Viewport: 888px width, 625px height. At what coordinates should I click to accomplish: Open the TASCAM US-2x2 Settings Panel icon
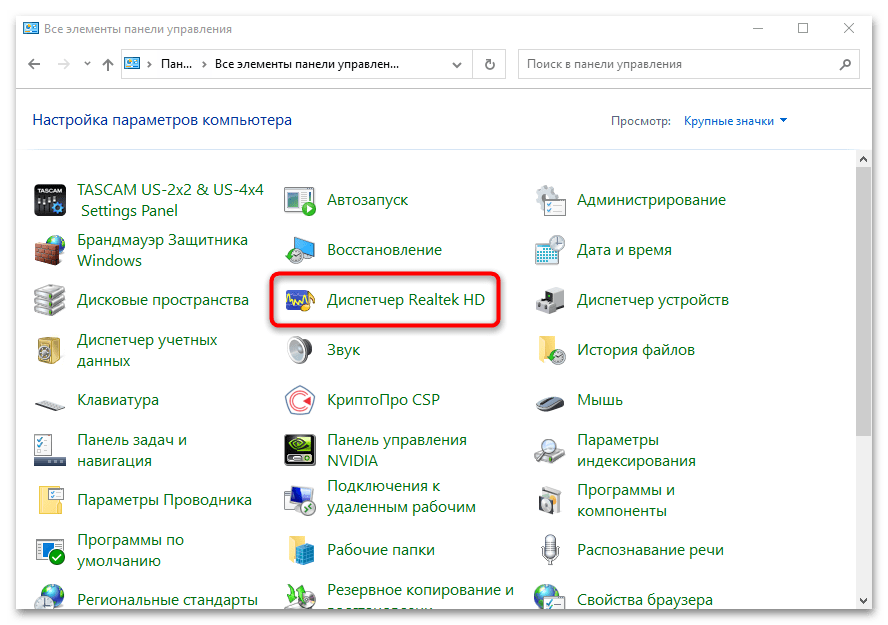50,200
